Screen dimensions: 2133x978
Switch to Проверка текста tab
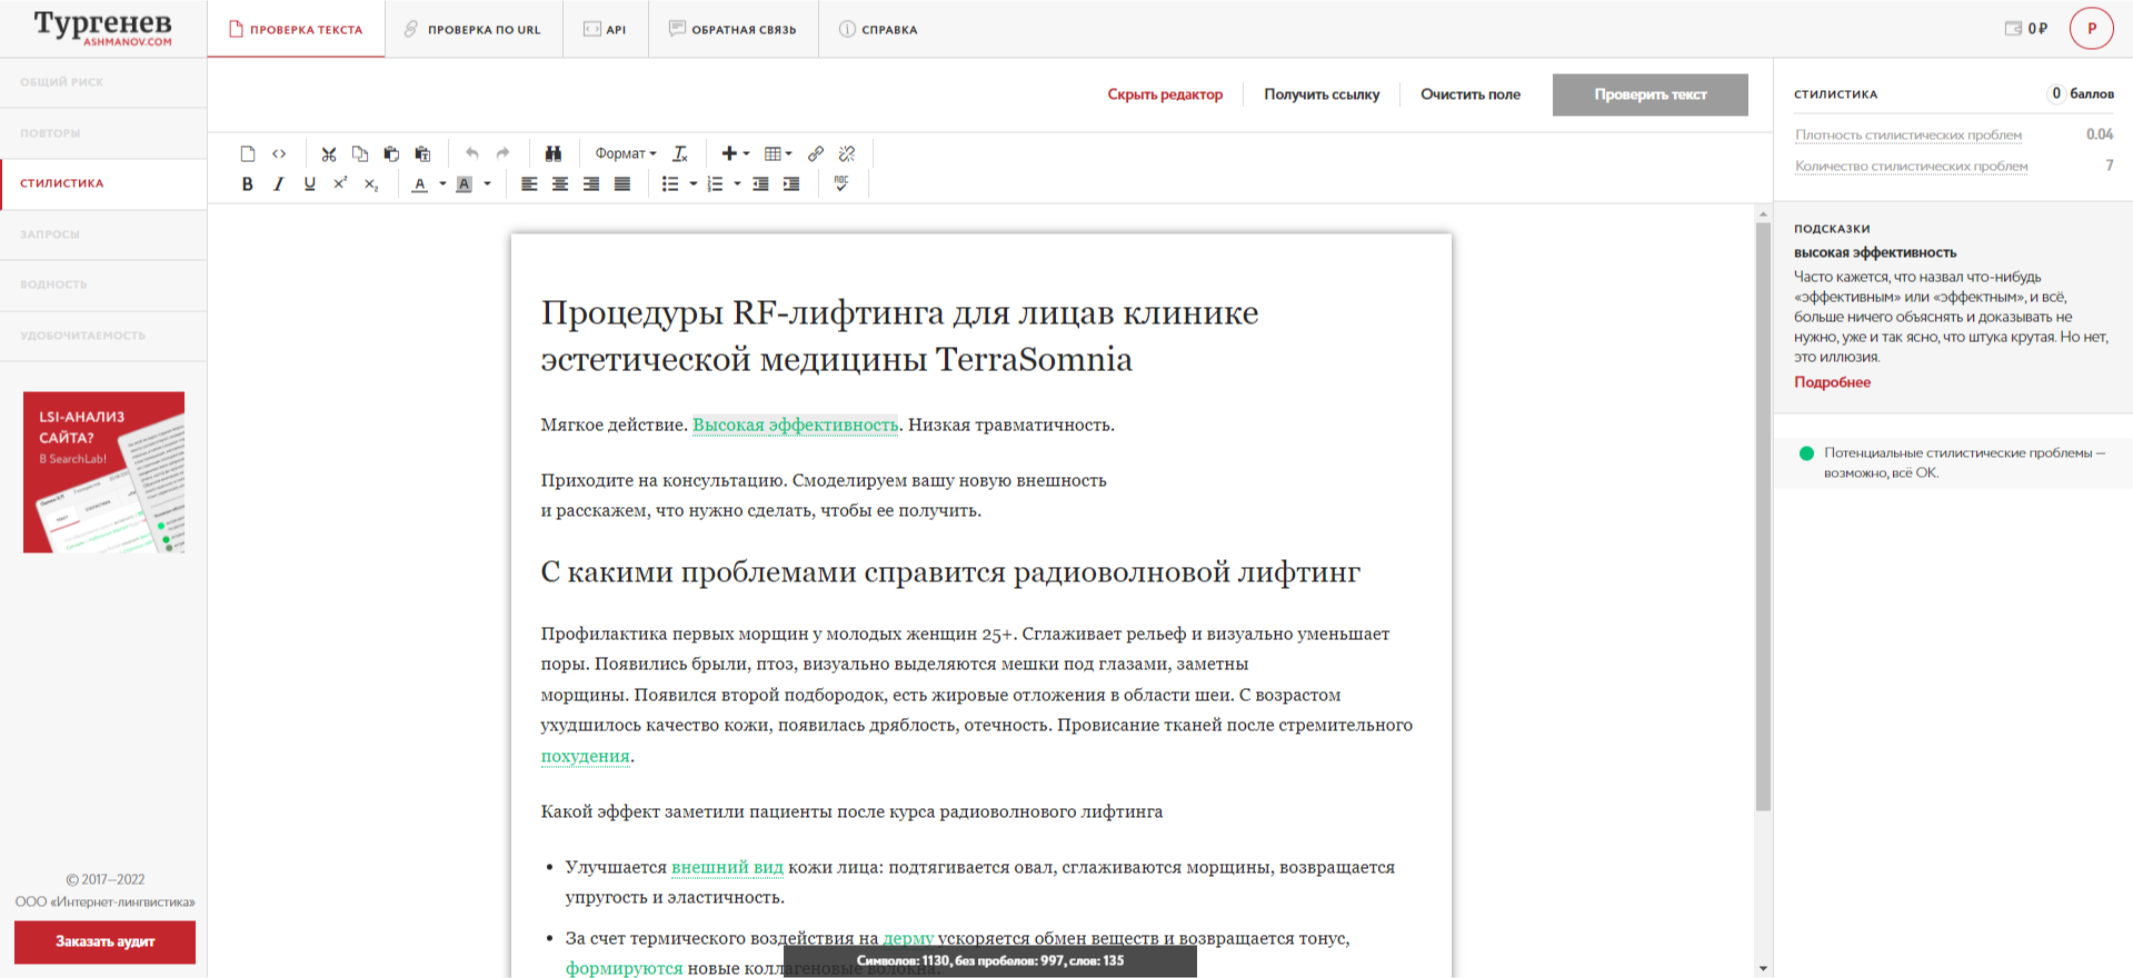click(x=296, y=29)
